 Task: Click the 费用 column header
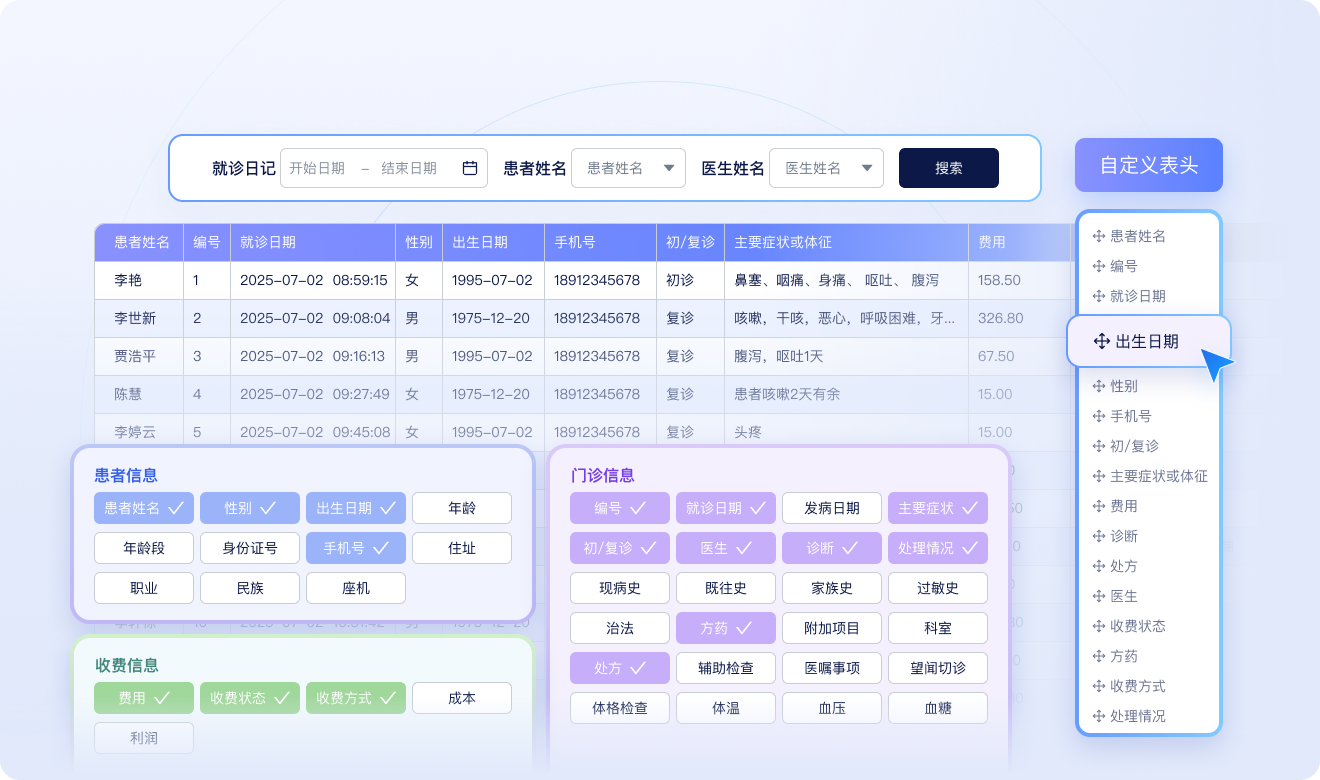click(x=992, y=242)
